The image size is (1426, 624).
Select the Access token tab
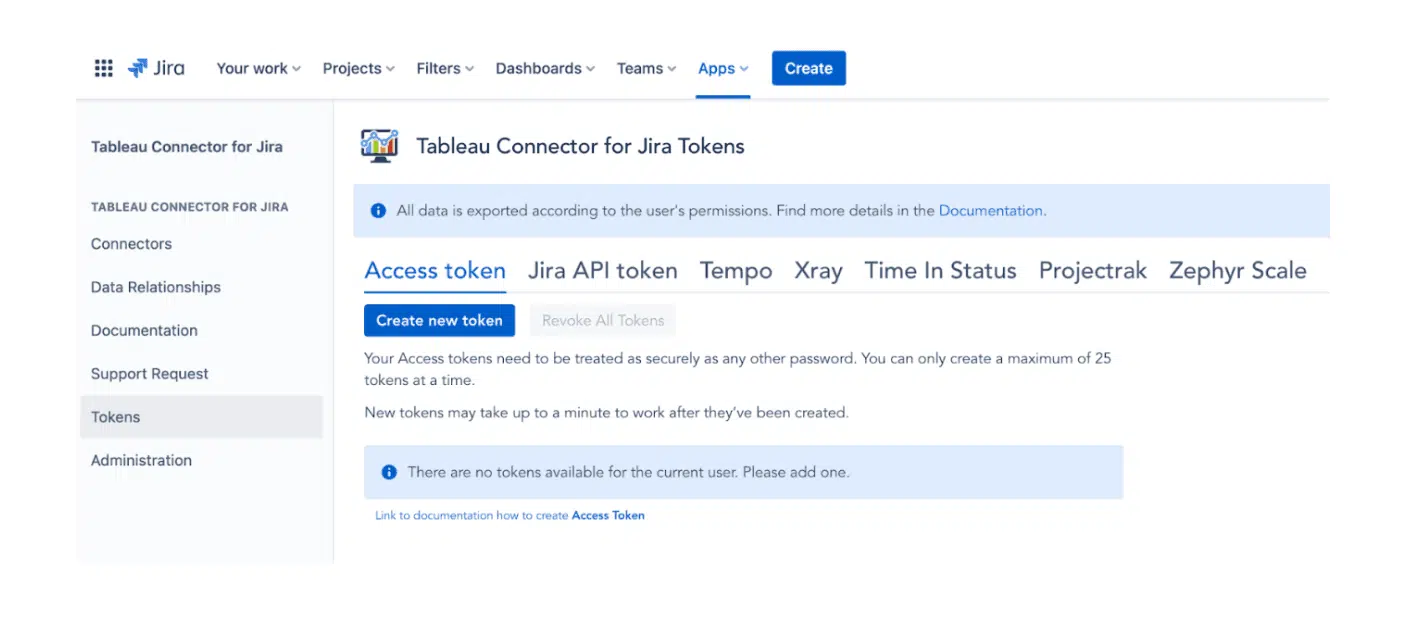[435, 271]
